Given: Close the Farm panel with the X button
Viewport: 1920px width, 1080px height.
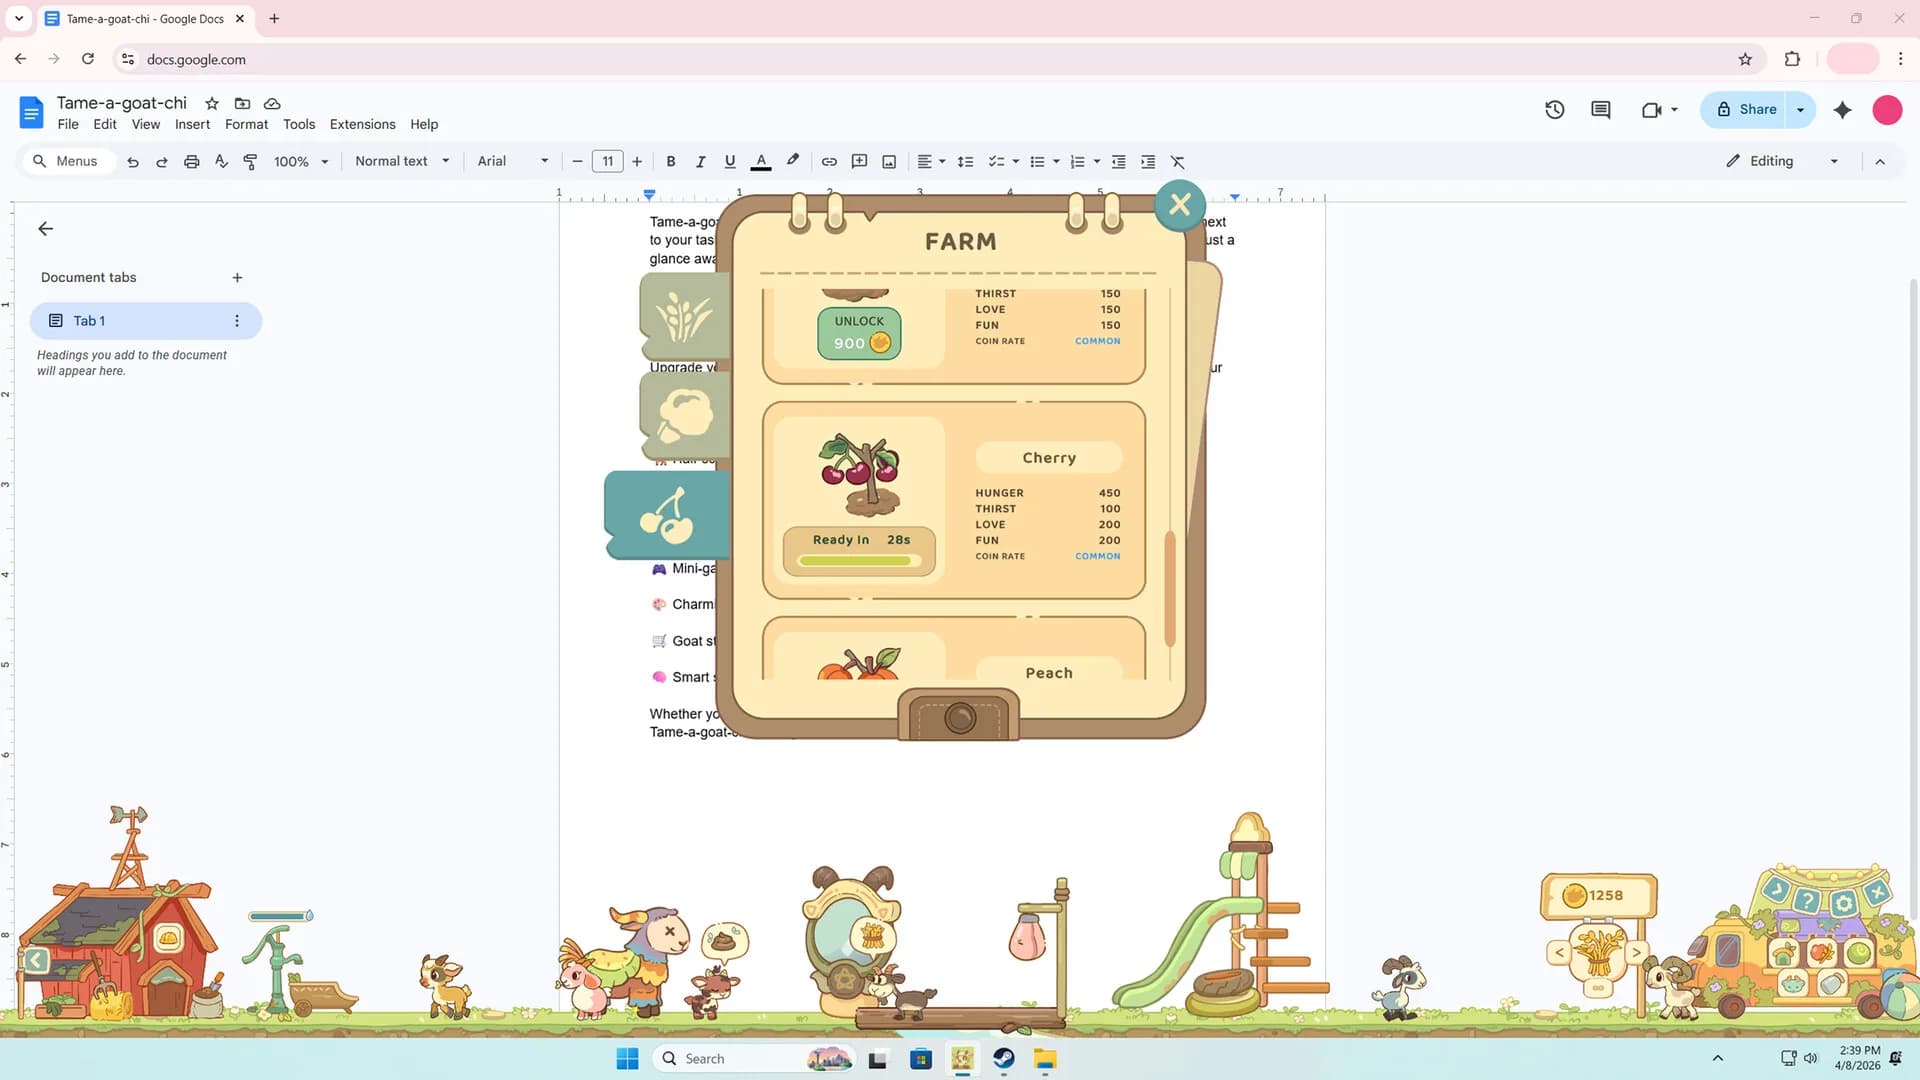Looking at the screenshot, I should coord(1180,204).
